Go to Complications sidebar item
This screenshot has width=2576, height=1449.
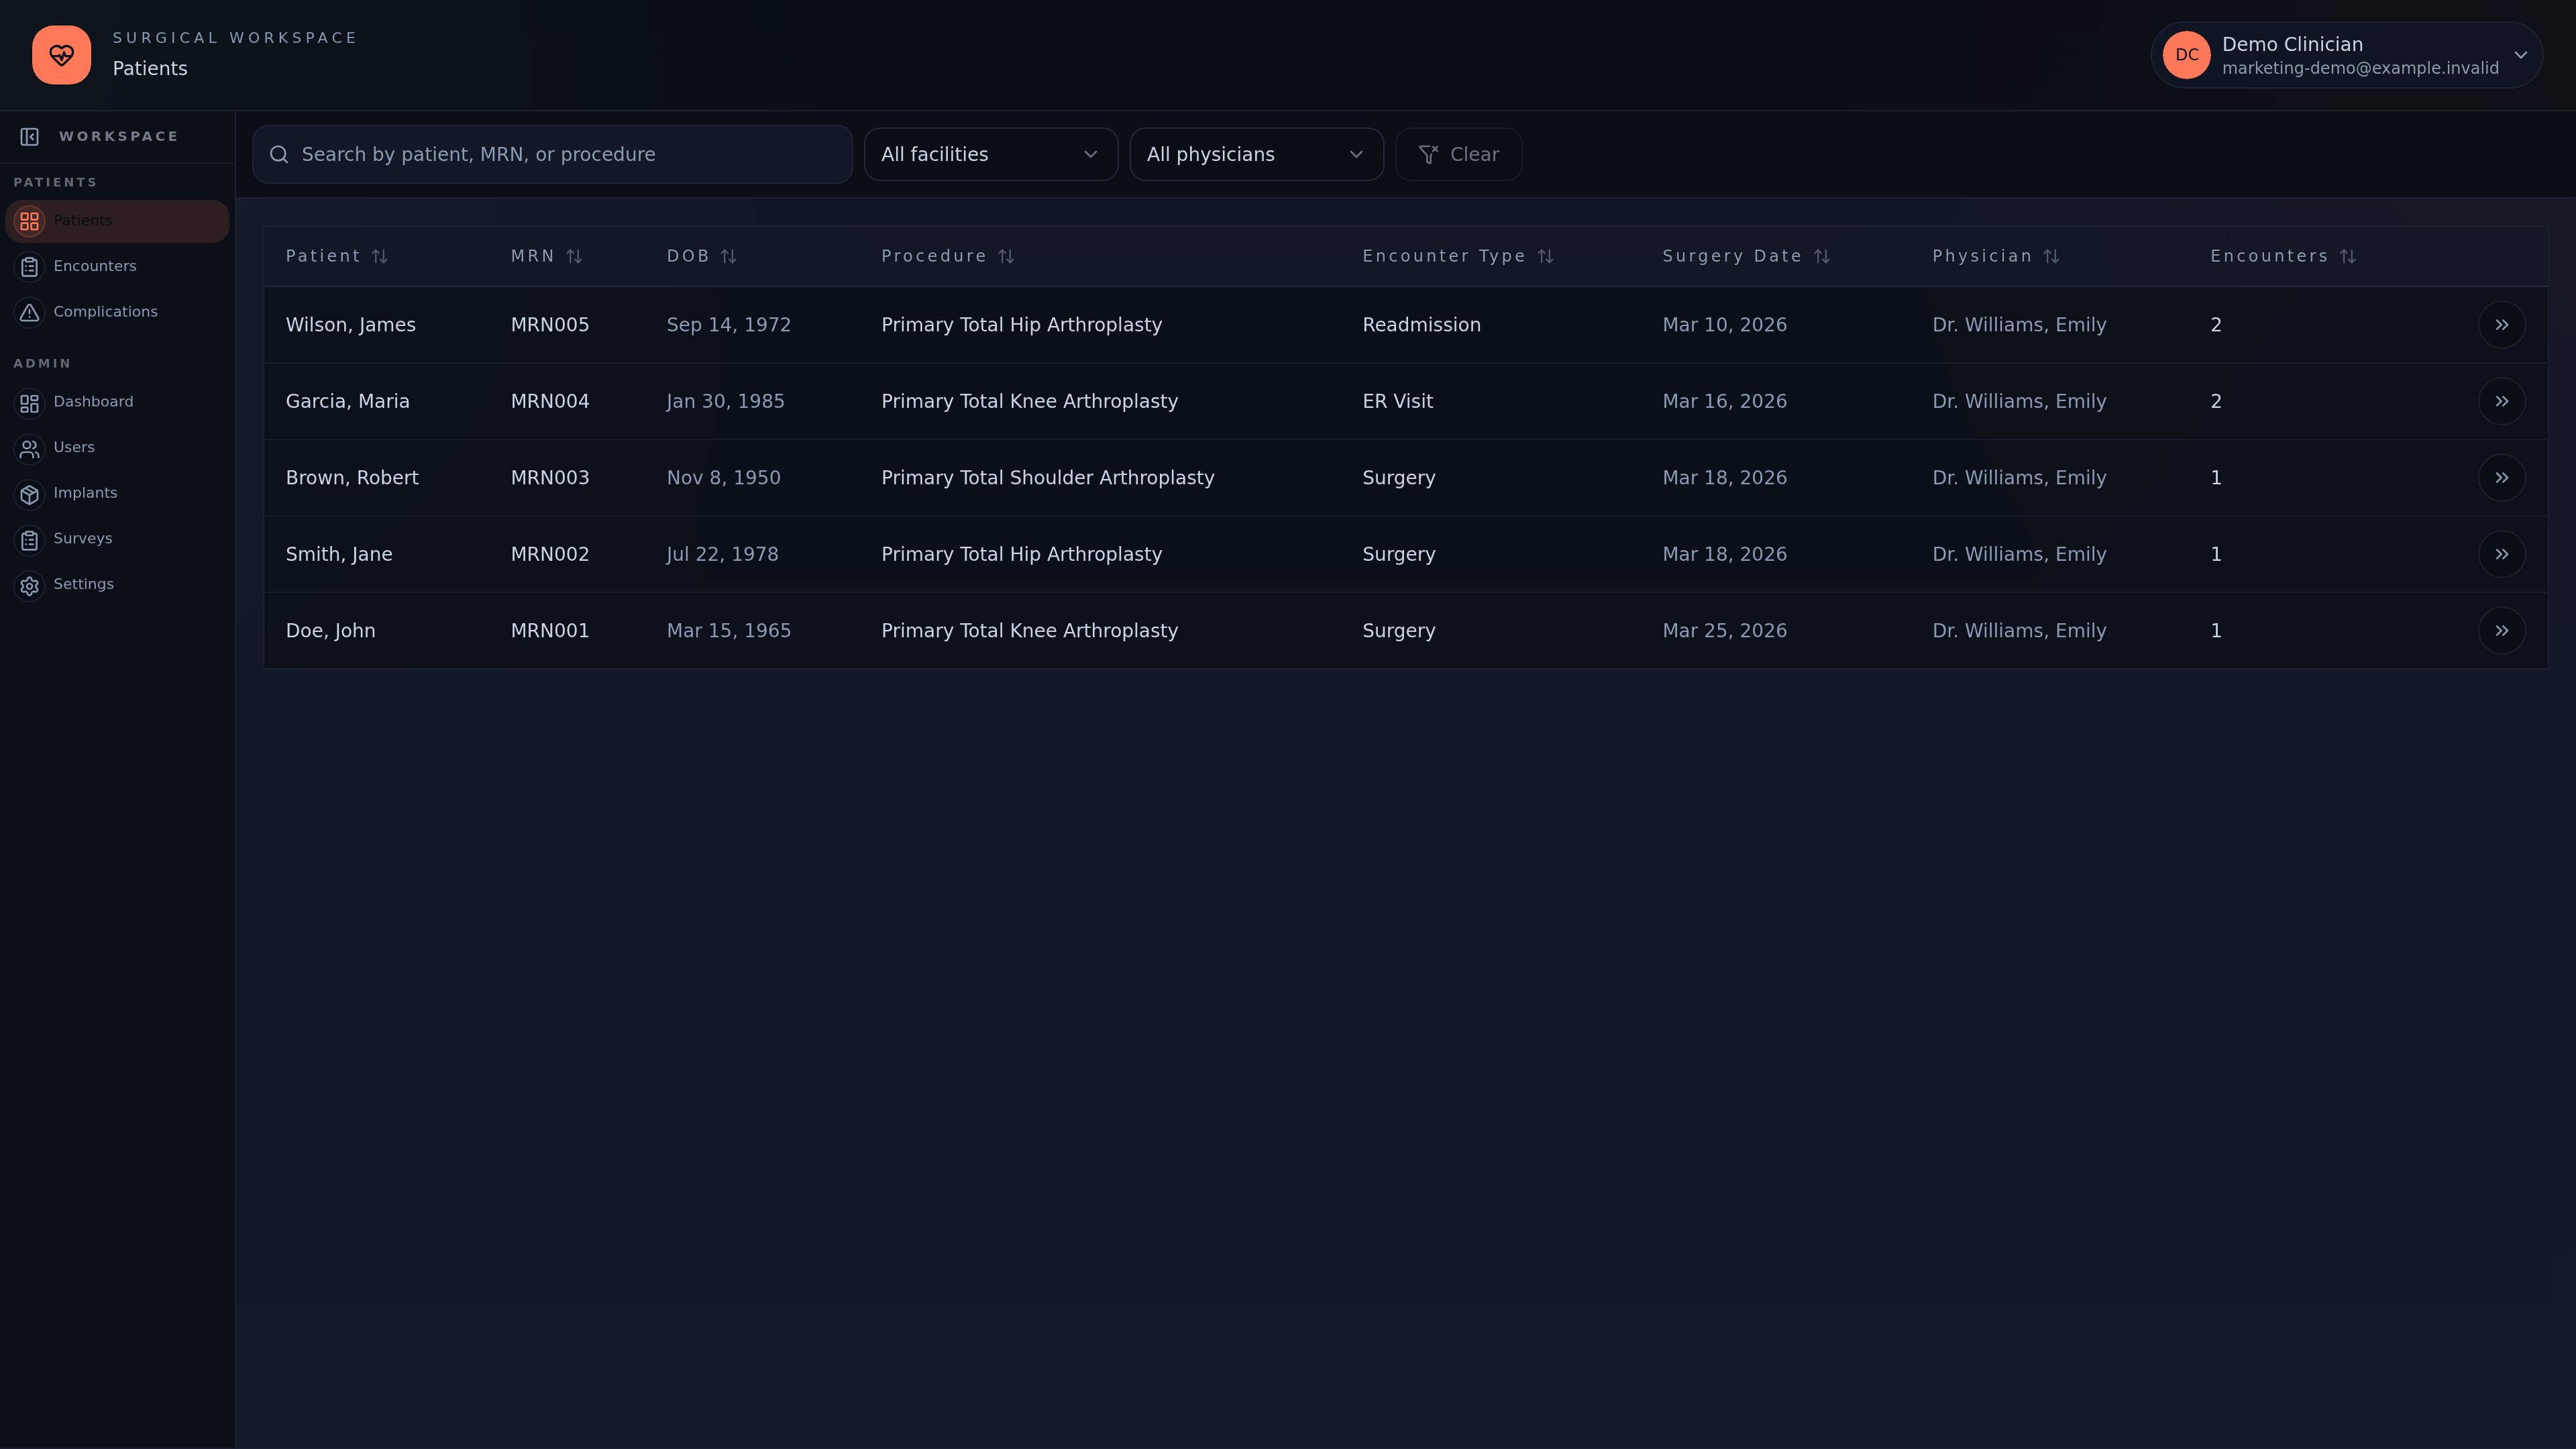click(117, 312)
